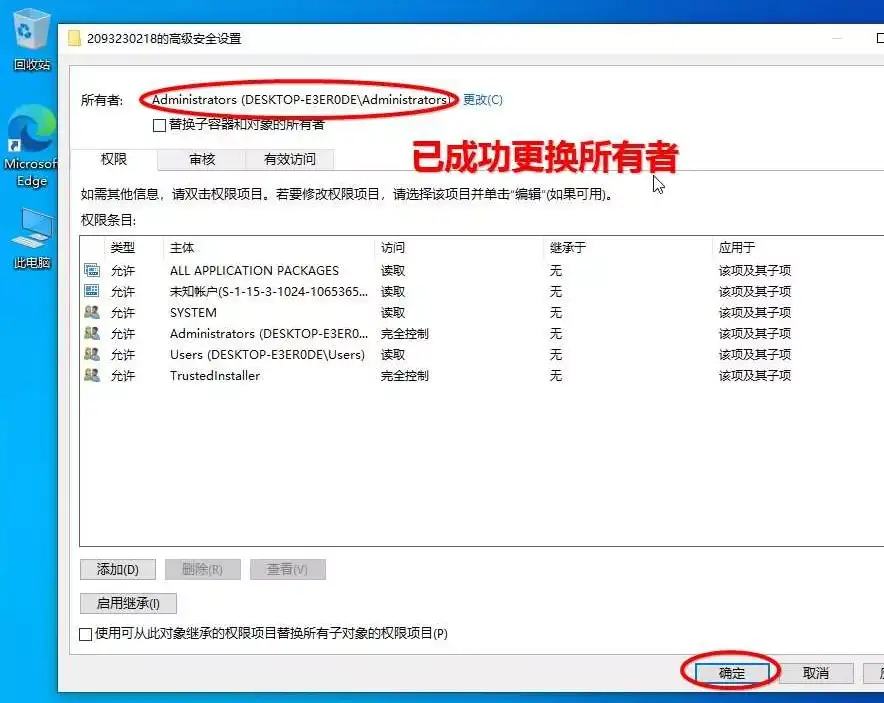Sort by the 主体 column header
Screen dimensions: 884x703
click(x=182, y=247)
